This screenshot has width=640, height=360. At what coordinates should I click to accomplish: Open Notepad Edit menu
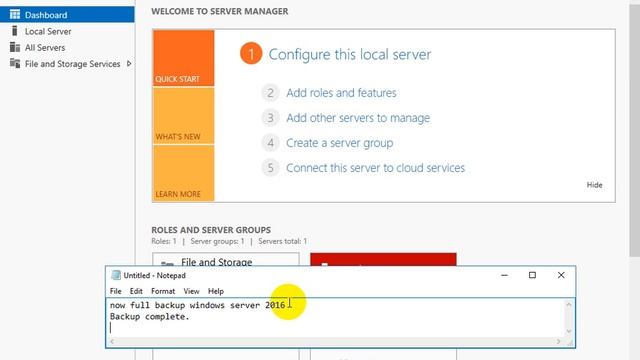coord(136,291)
